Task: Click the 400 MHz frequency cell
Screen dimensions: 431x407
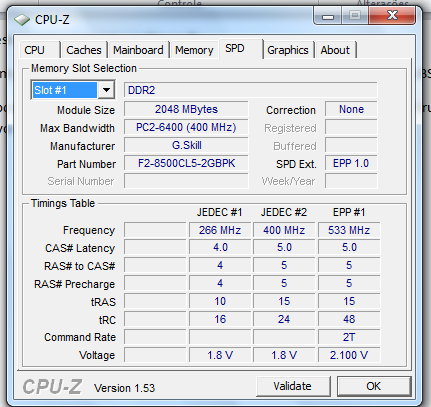Action: tap(284, 230)
